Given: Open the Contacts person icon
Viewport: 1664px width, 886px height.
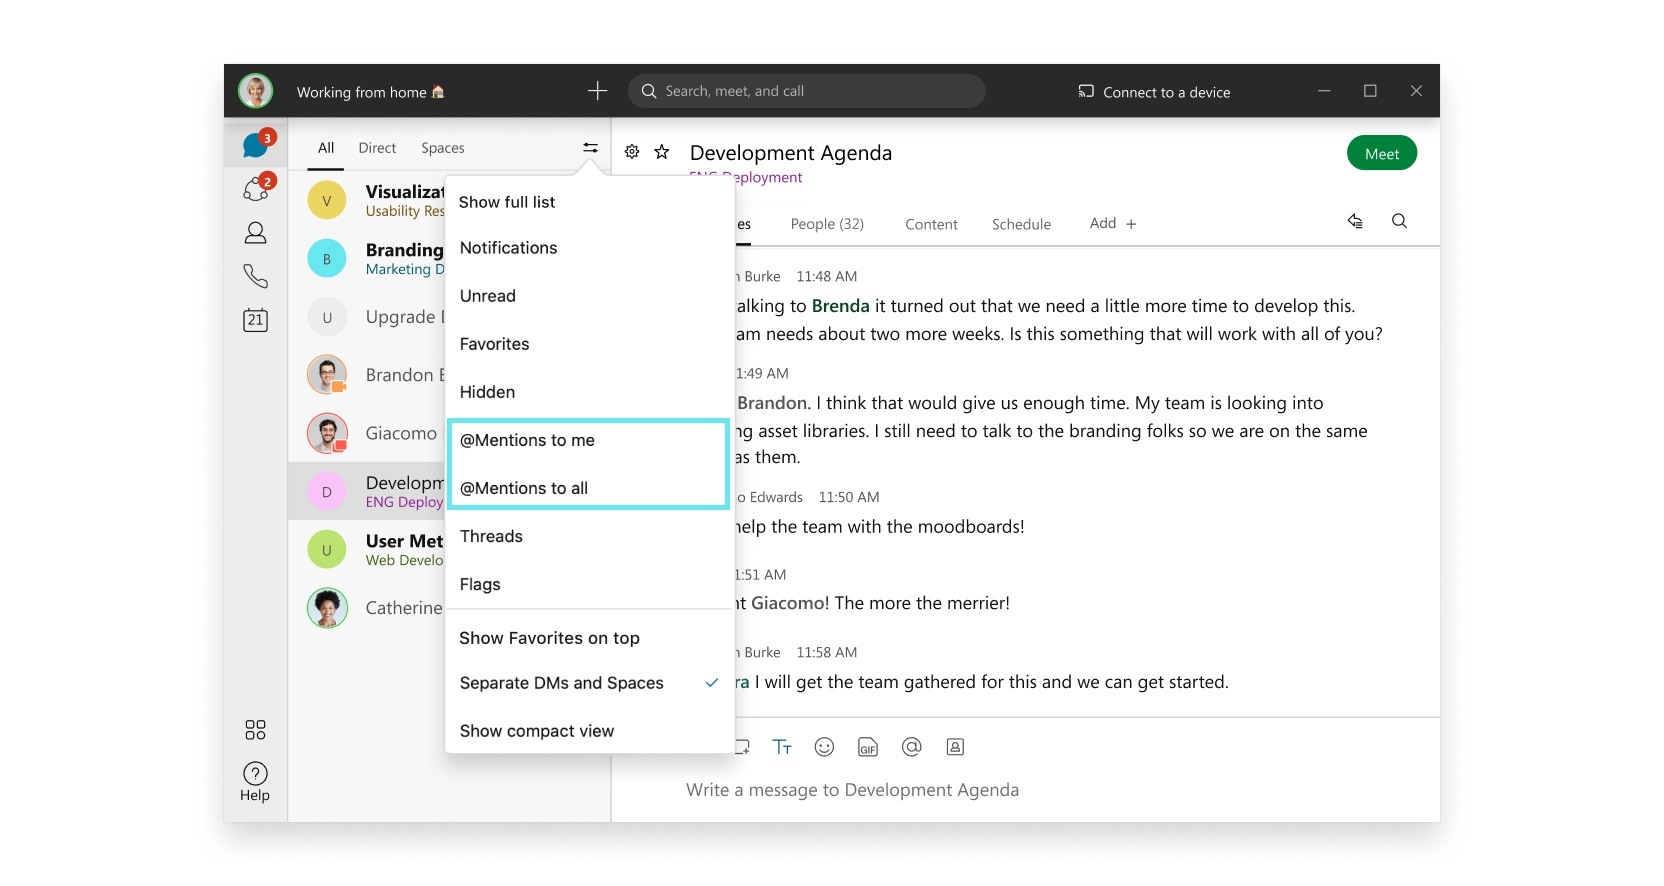Looking at the screenshot, I should 256,233.
